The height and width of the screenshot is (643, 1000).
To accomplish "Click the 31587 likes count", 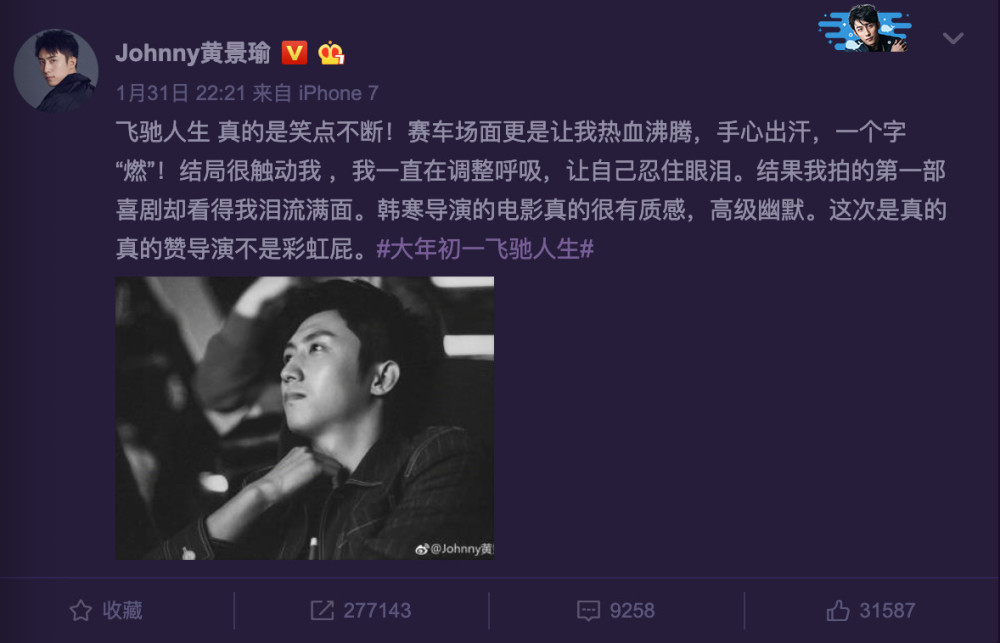I will (x=887, y=610).
